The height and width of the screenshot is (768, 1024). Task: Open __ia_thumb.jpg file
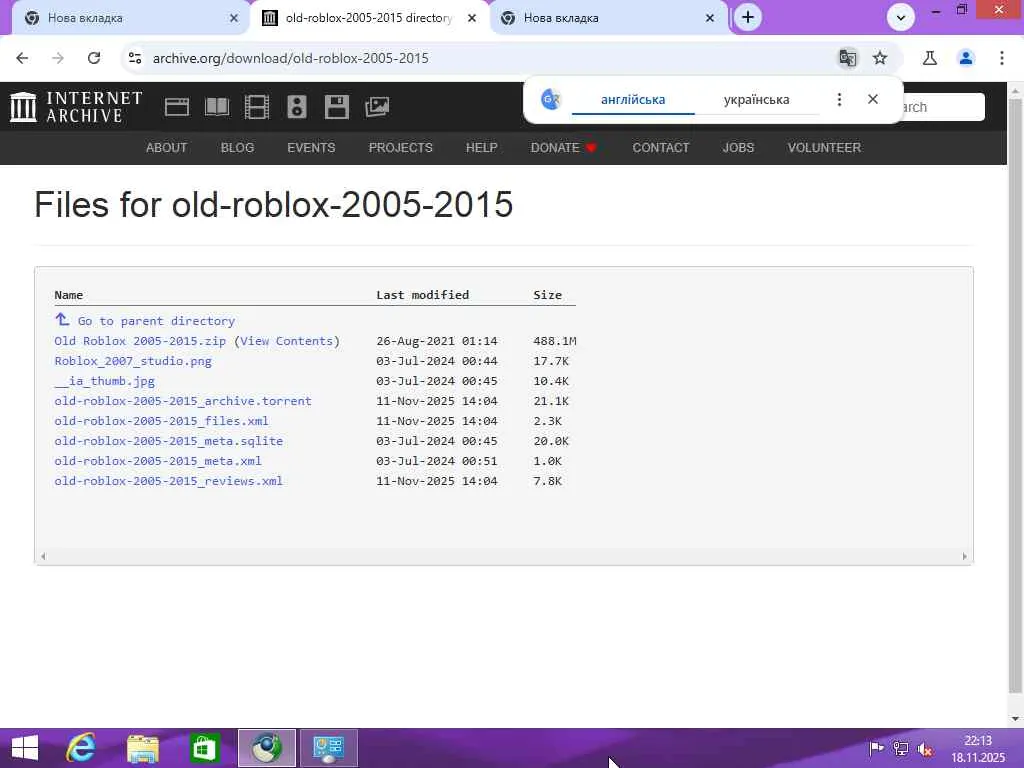[x=104, y=381]
